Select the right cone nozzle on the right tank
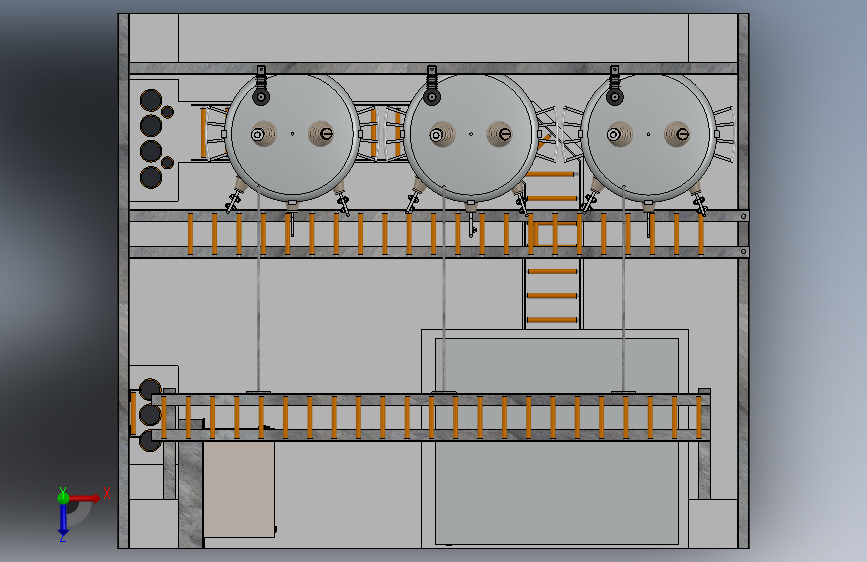 (677, 134)
